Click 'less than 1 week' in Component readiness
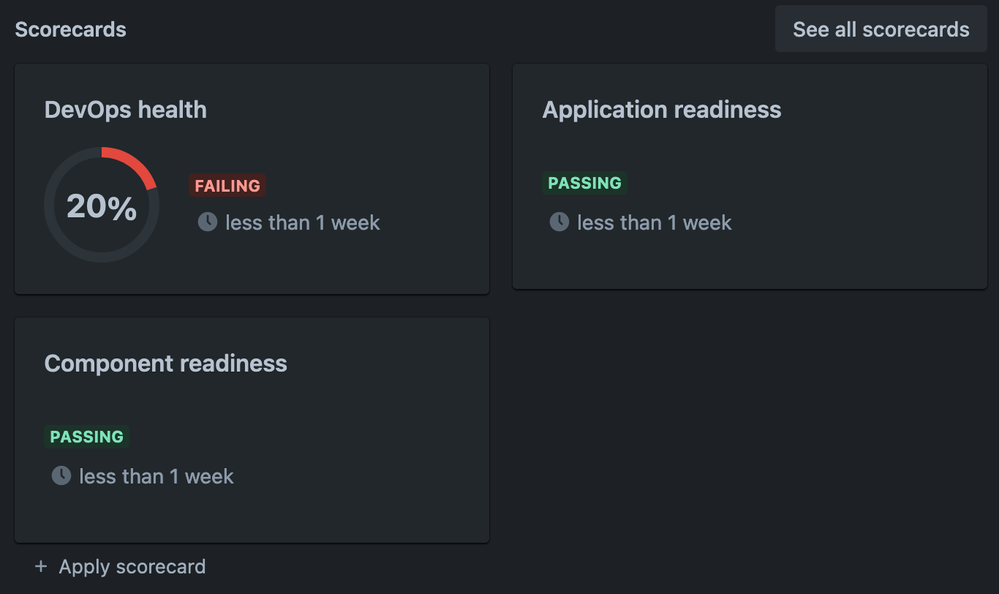Viewport: 999px width, 594px height. click(156, 476)
